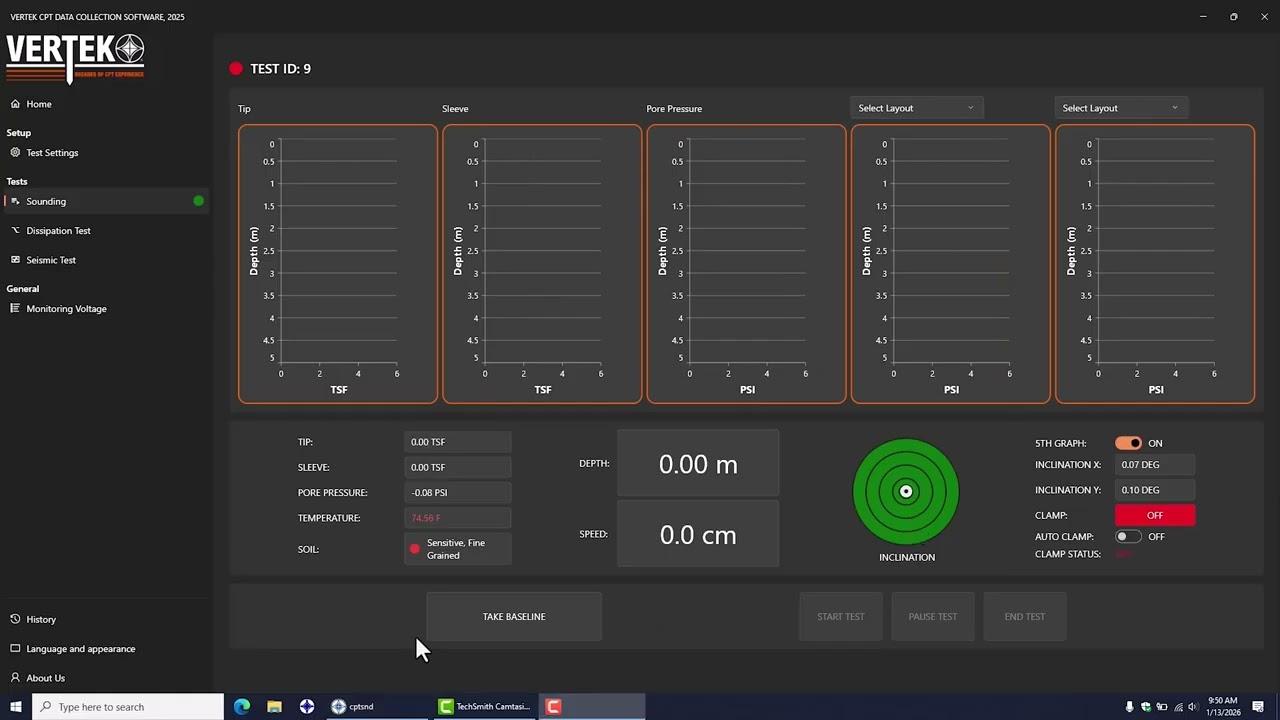Open the notification center icon

pyautogui.click(x=1258, y=707)
